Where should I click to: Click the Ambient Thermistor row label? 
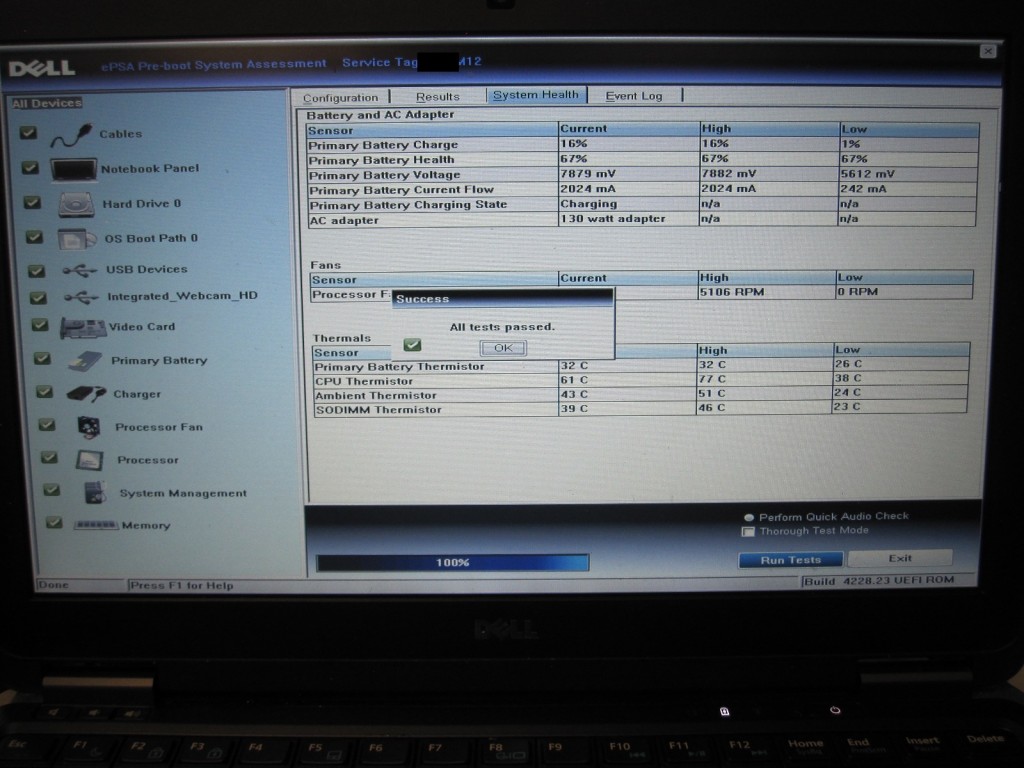point(376,396)
